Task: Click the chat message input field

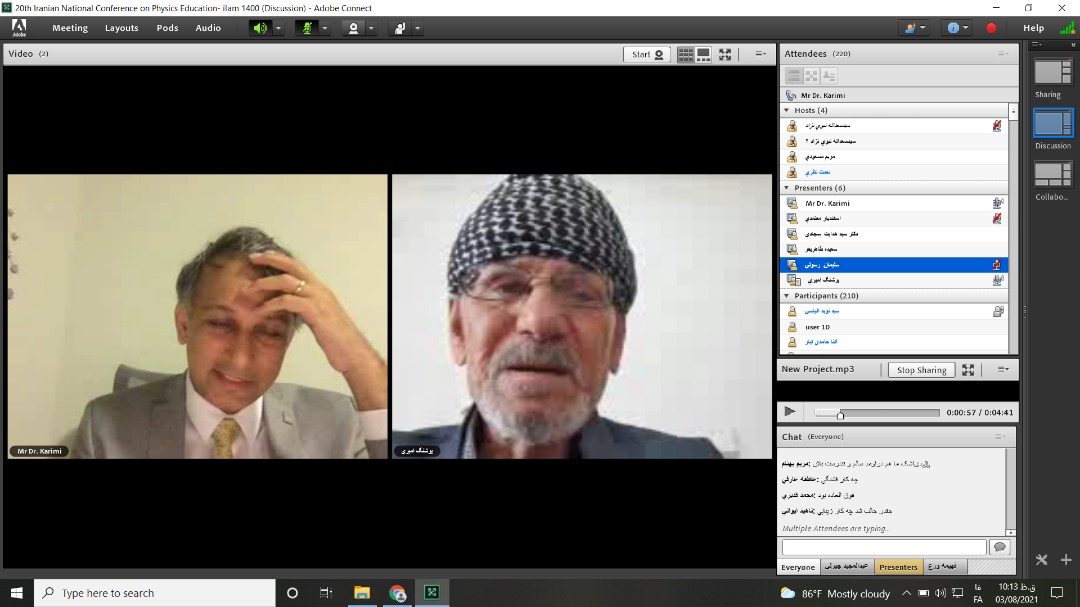Action: click(883, 547)
